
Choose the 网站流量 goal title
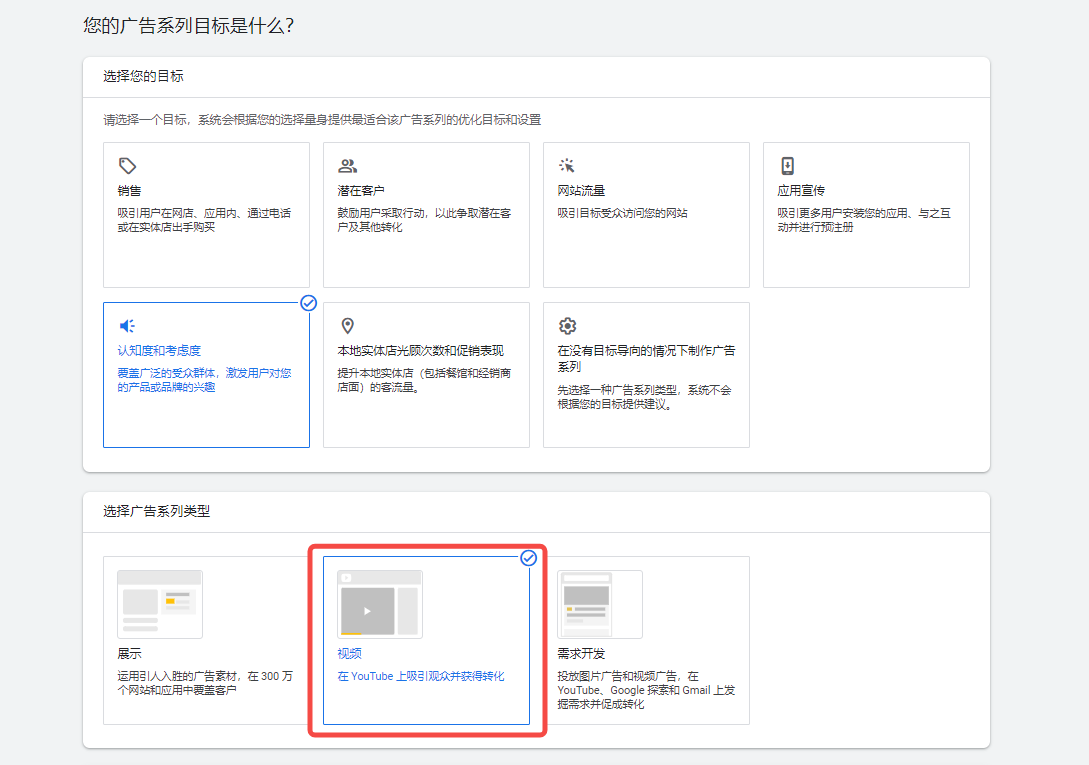pyautogui.click(x=581, y=191)
